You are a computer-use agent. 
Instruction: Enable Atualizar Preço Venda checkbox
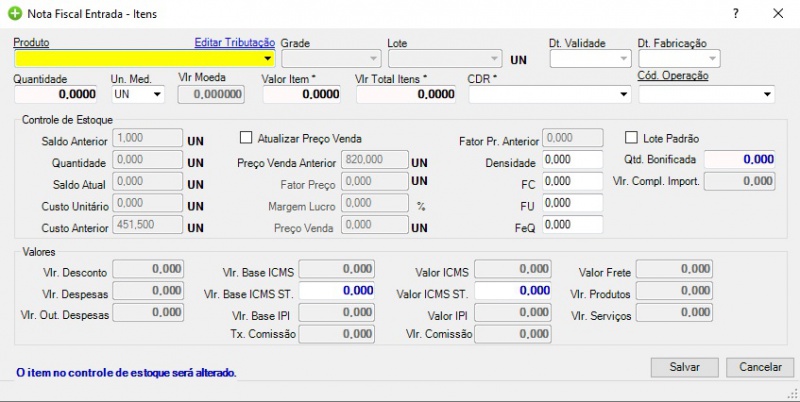click(247, 138)
